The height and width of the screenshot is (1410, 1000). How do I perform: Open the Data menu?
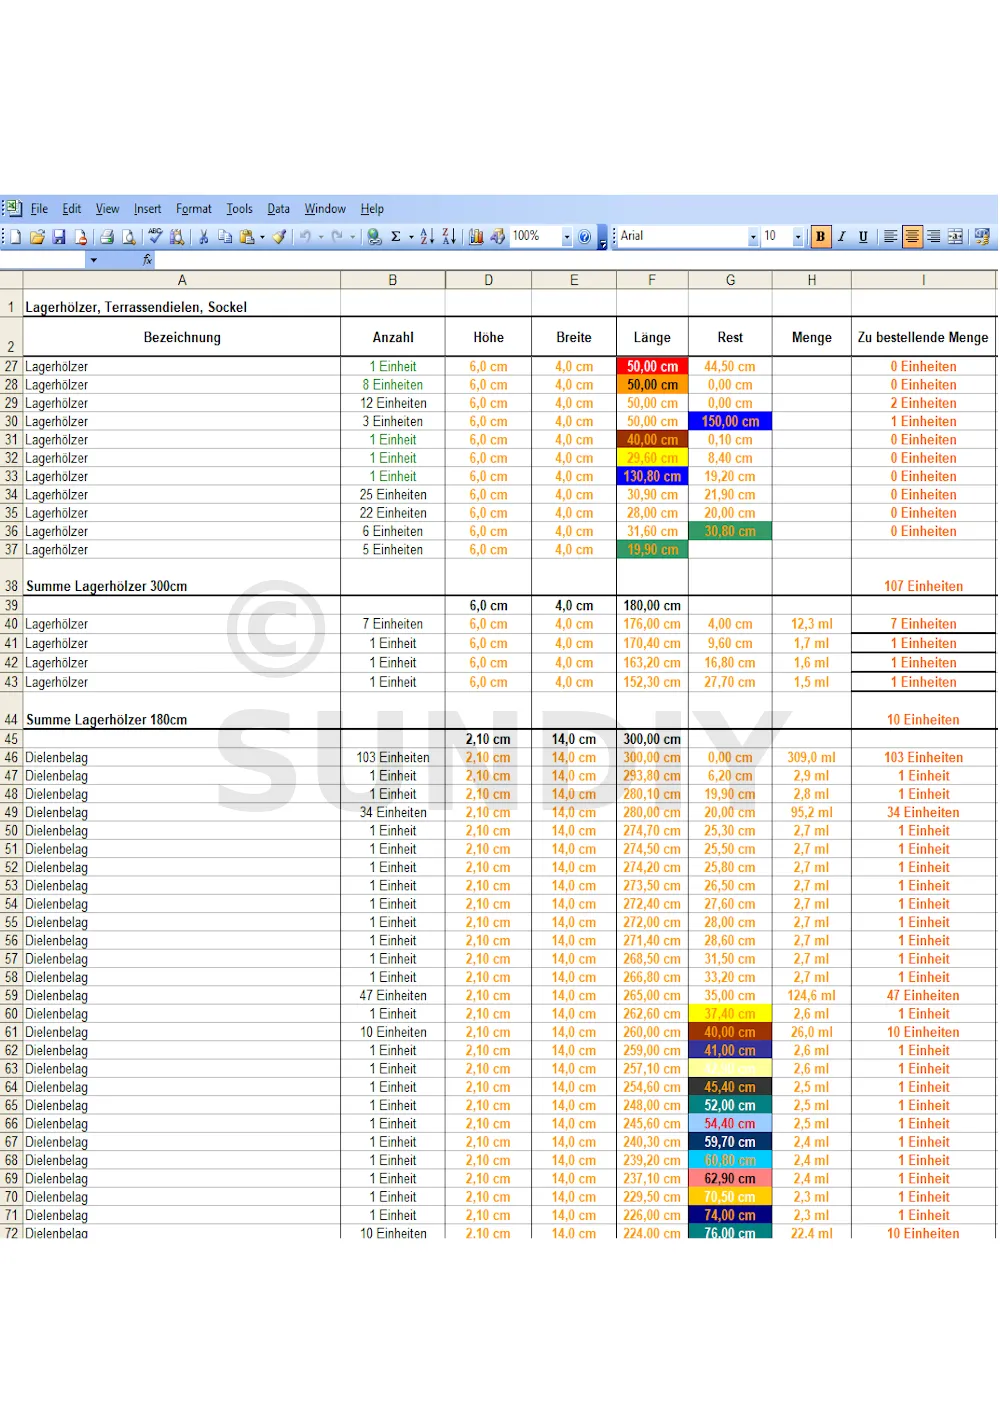click(x=278, y=209)
